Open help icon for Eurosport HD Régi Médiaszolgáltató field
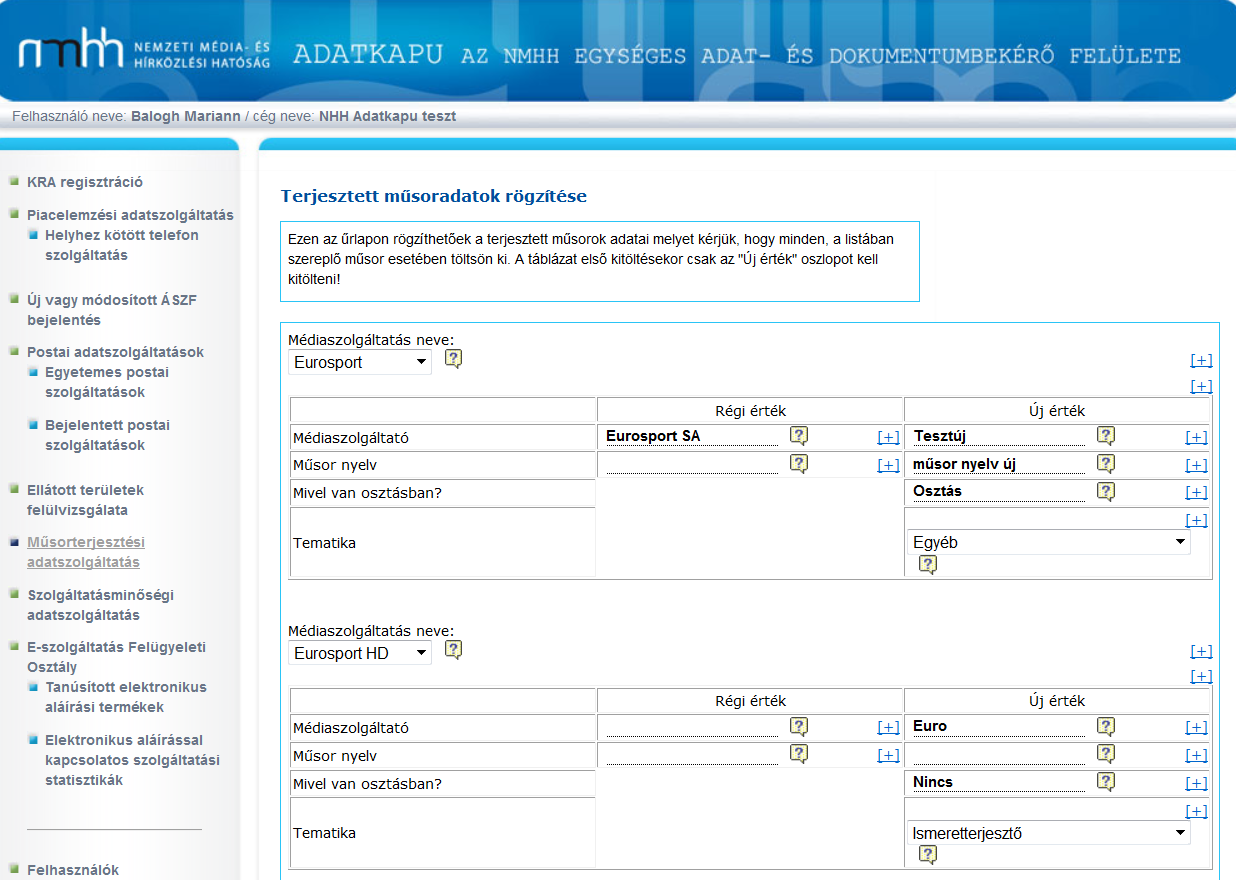The width and height of the screenshot is (1236, 880). pyautogui.click(x=798, y=726)
